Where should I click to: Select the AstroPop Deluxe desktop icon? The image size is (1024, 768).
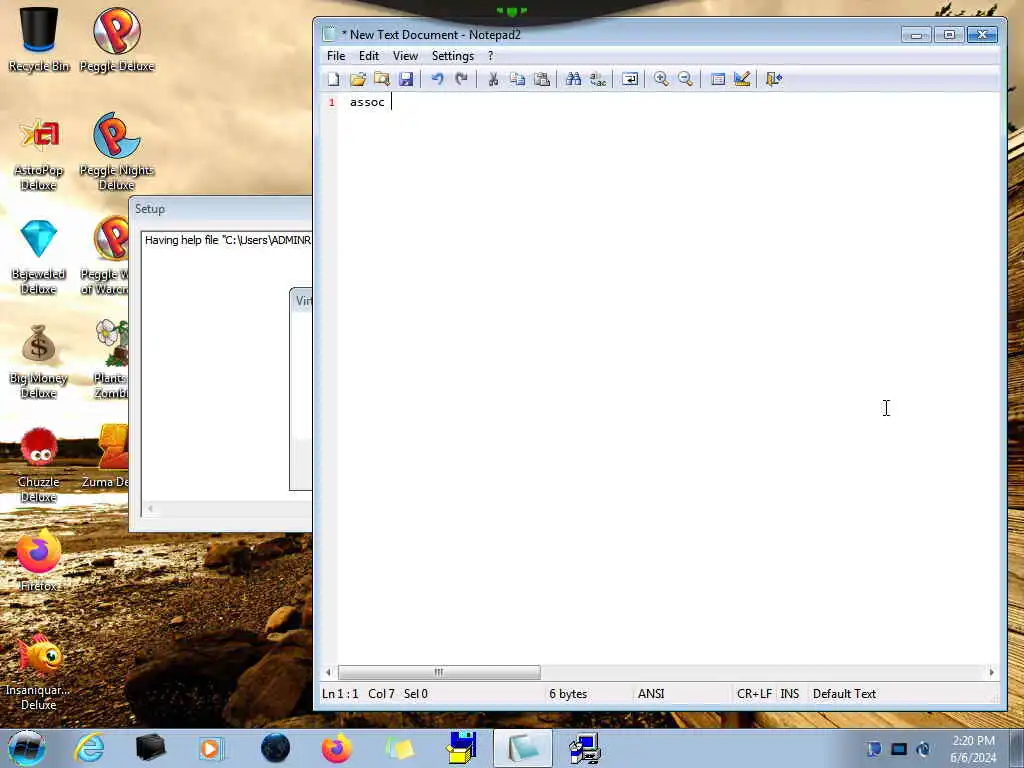coord(39,155)
